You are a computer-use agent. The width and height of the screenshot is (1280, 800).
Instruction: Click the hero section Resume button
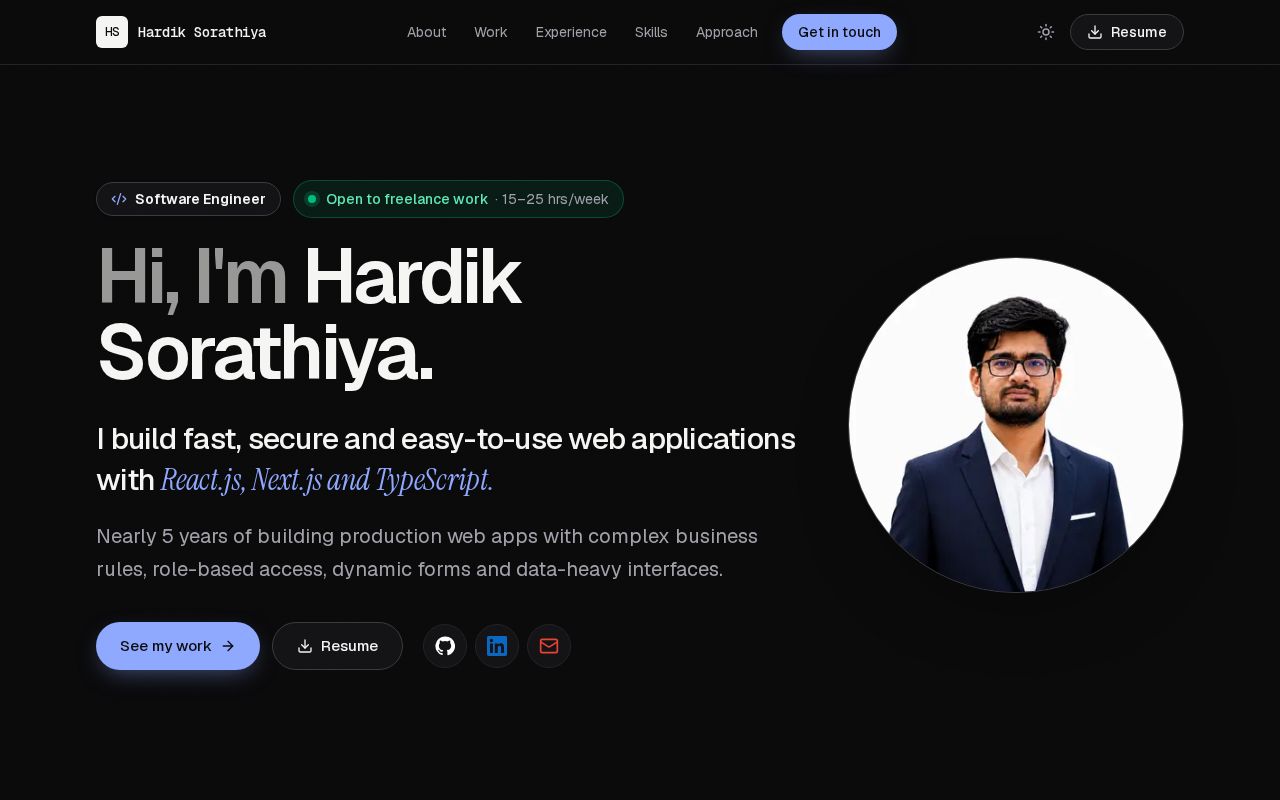pyautogui.click(x=337, y=646)
